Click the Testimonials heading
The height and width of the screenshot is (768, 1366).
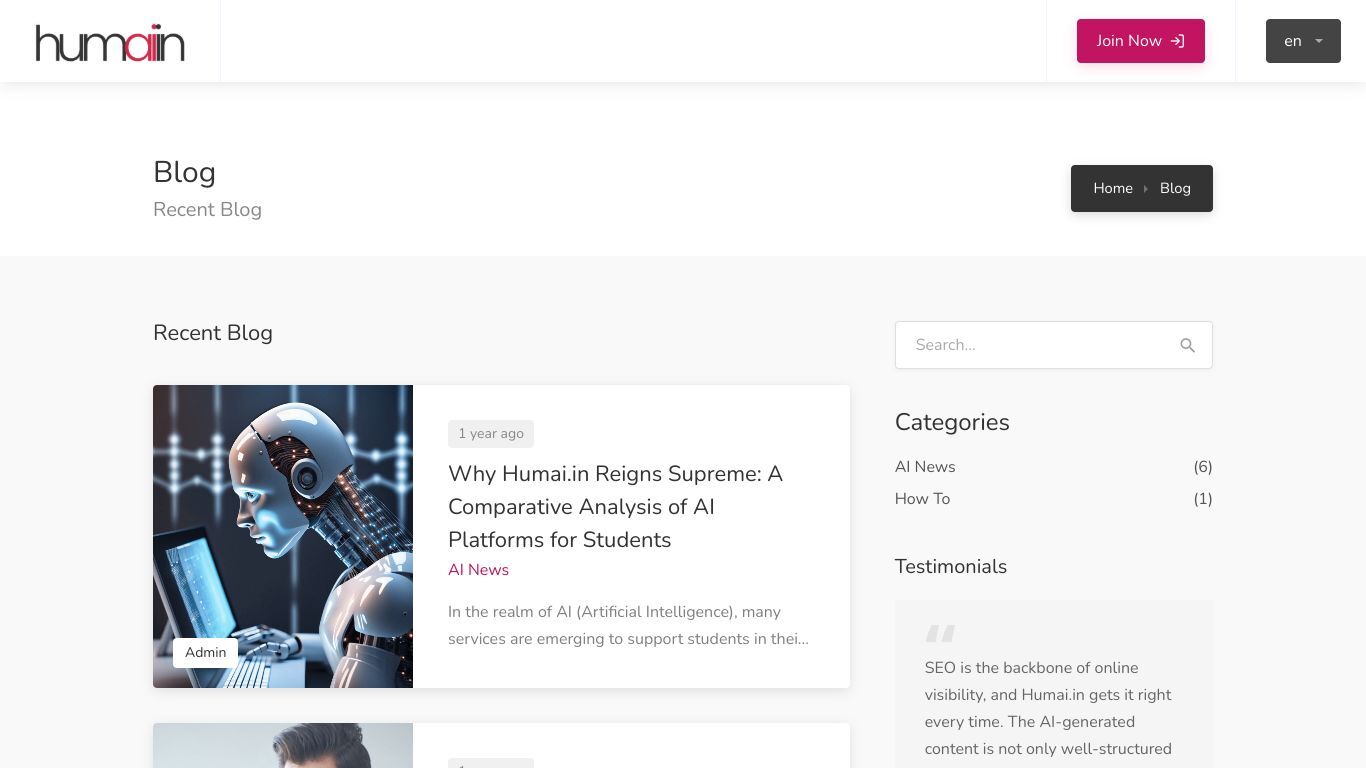[x=951, y=566]
